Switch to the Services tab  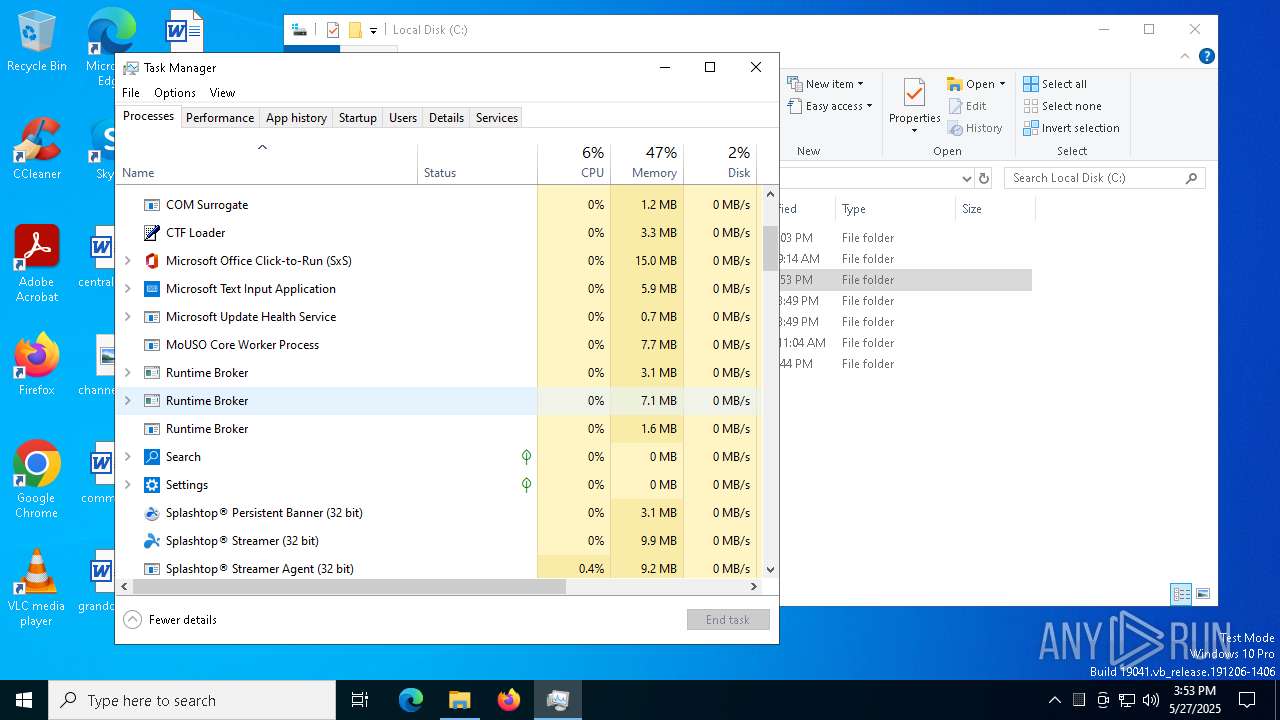pos(497,118)
